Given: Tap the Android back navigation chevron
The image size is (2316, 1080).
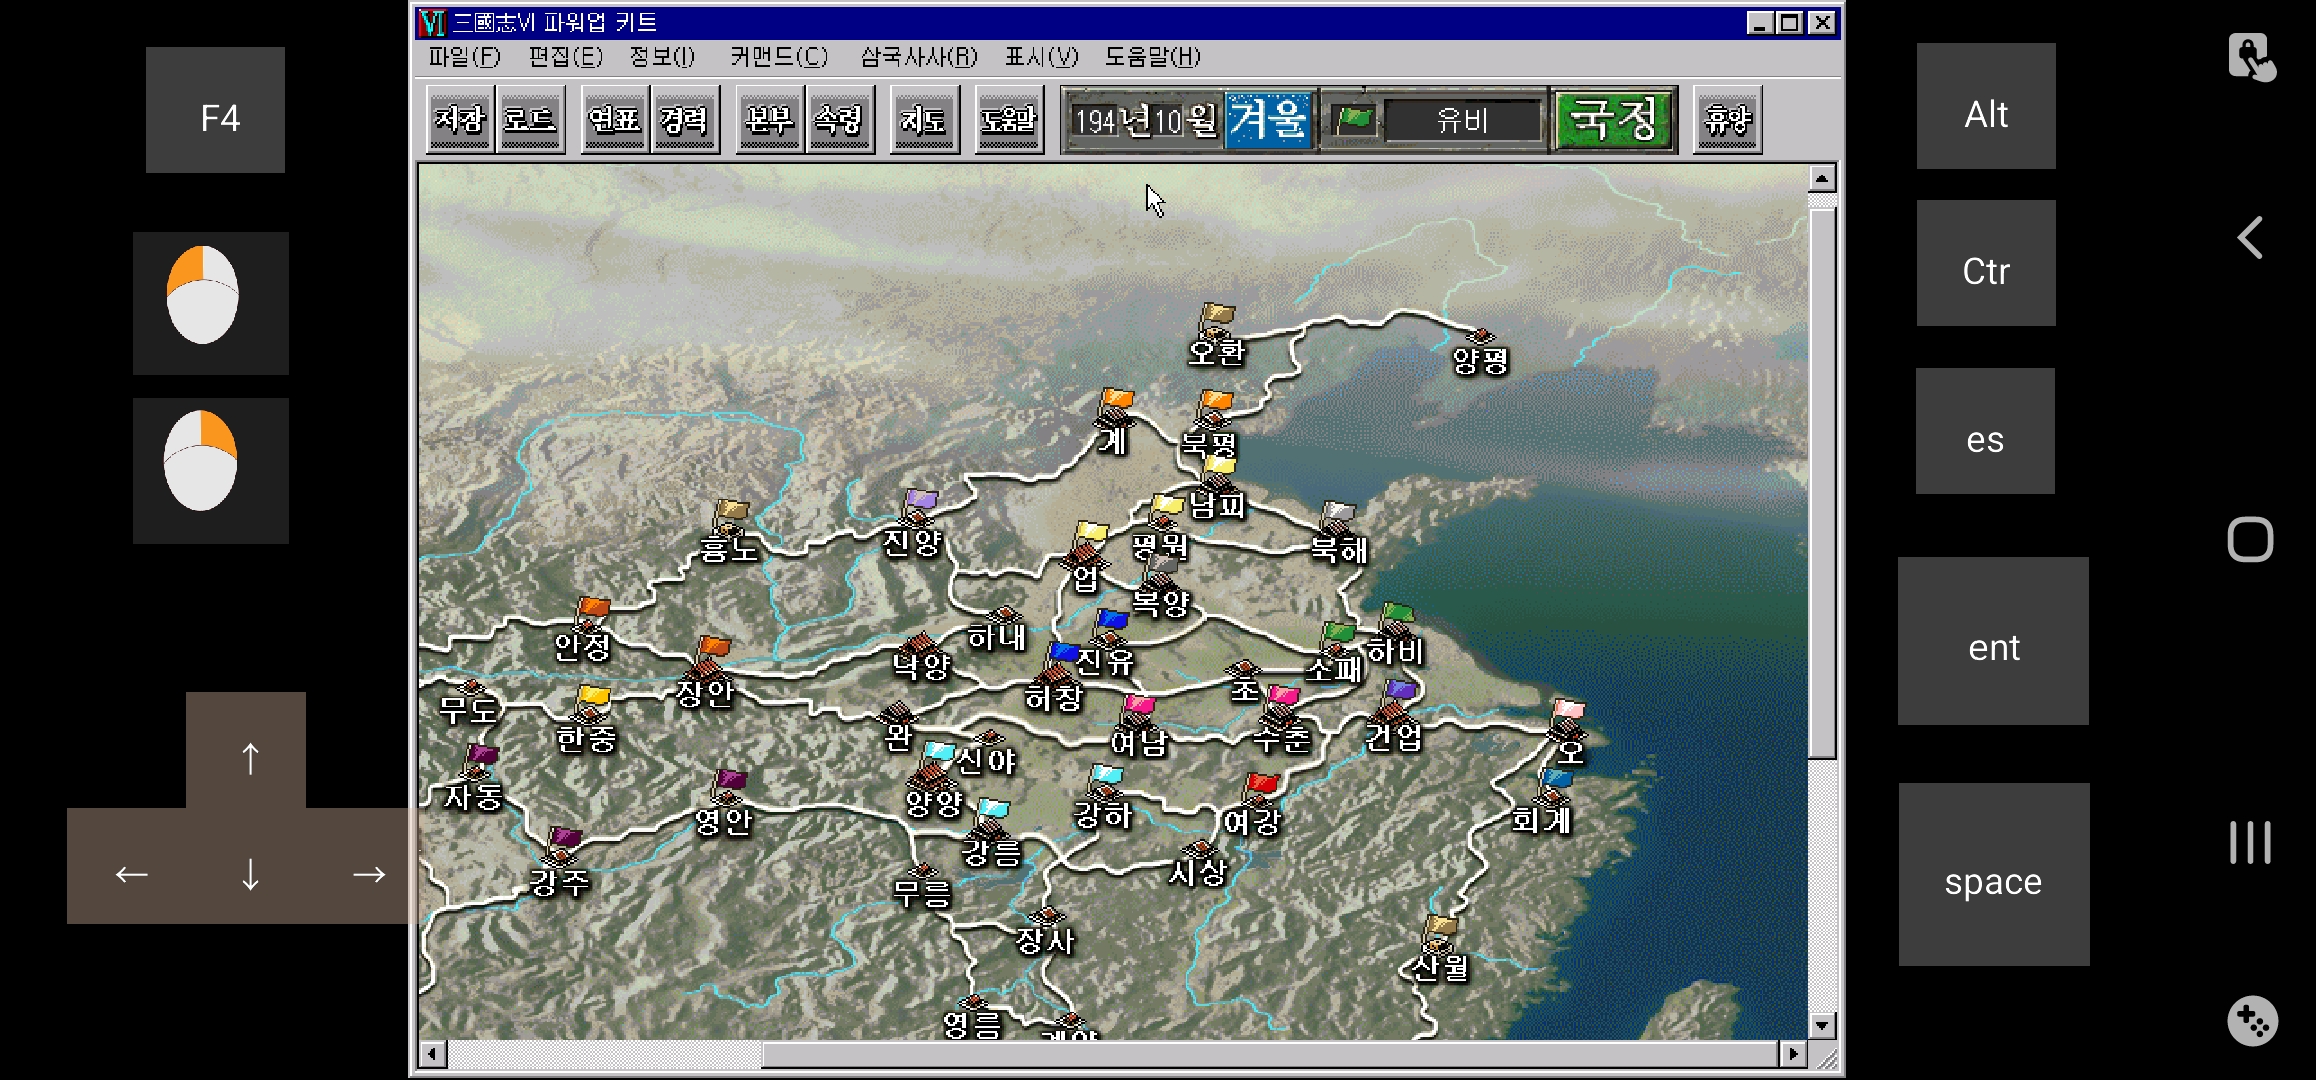Looking at the screenshot, I should tap(2250, 238).
